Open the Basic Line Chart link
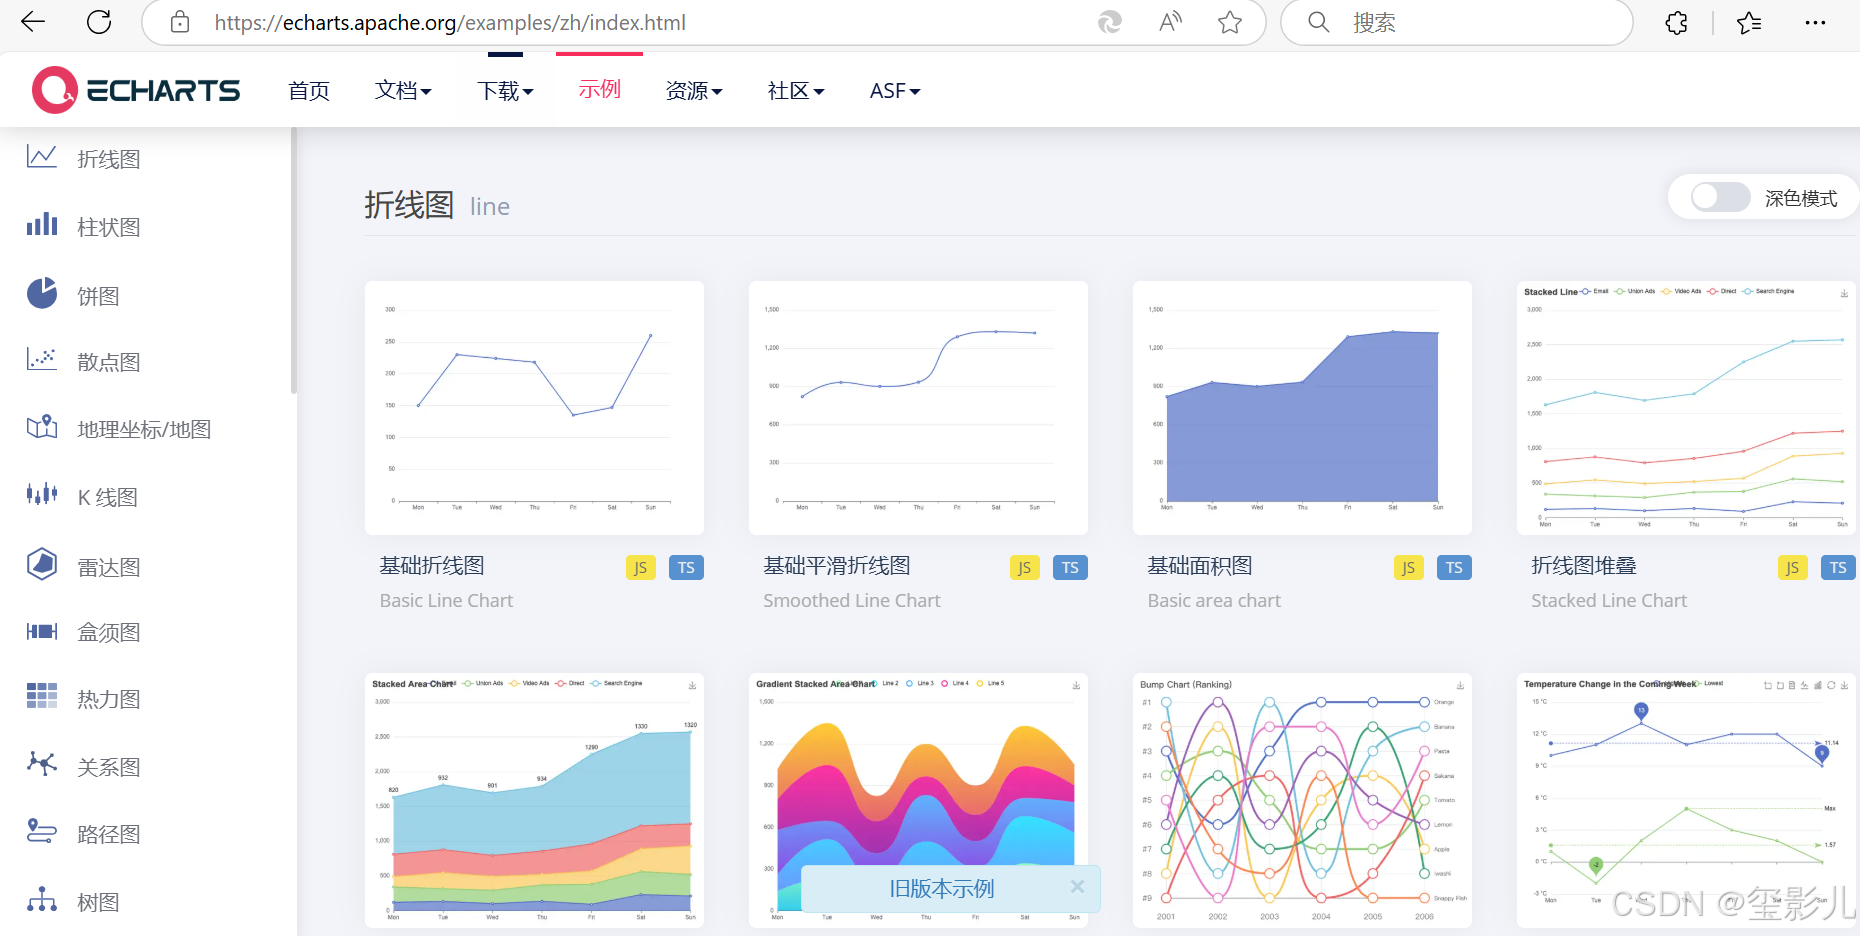1860x936 pixels. pos(446,600)
